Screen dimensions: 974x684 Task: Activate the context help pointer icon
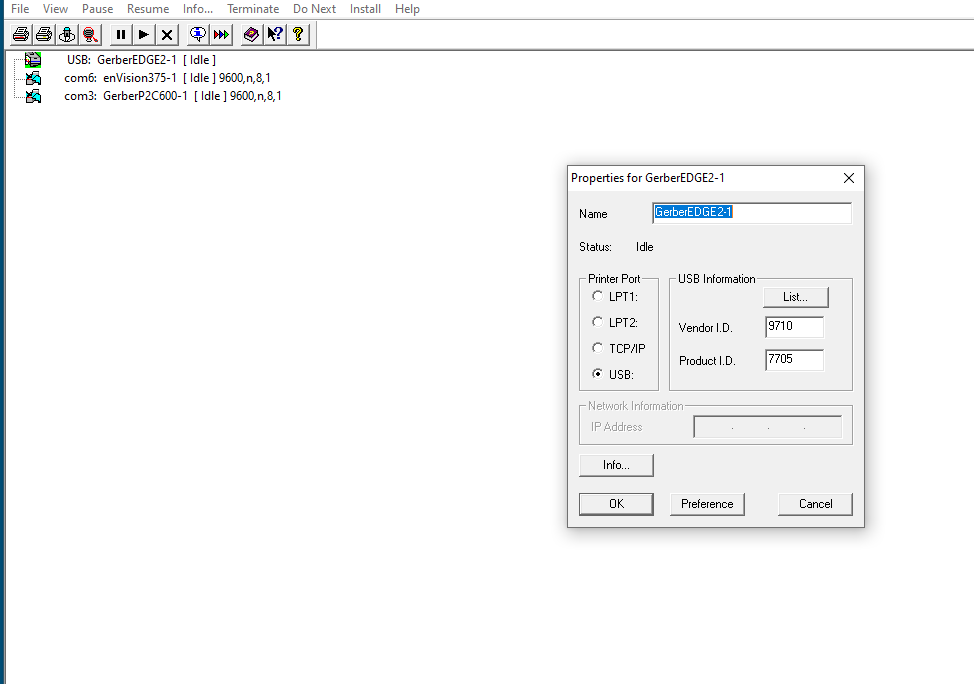point(275,34)
